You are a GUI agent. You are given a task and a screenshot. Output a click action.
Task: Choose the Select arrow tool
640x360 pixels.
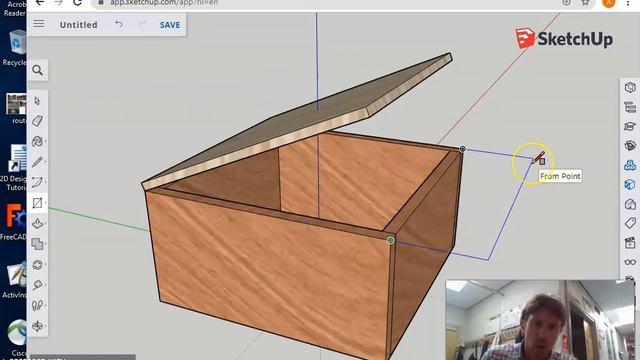(38, 101)
